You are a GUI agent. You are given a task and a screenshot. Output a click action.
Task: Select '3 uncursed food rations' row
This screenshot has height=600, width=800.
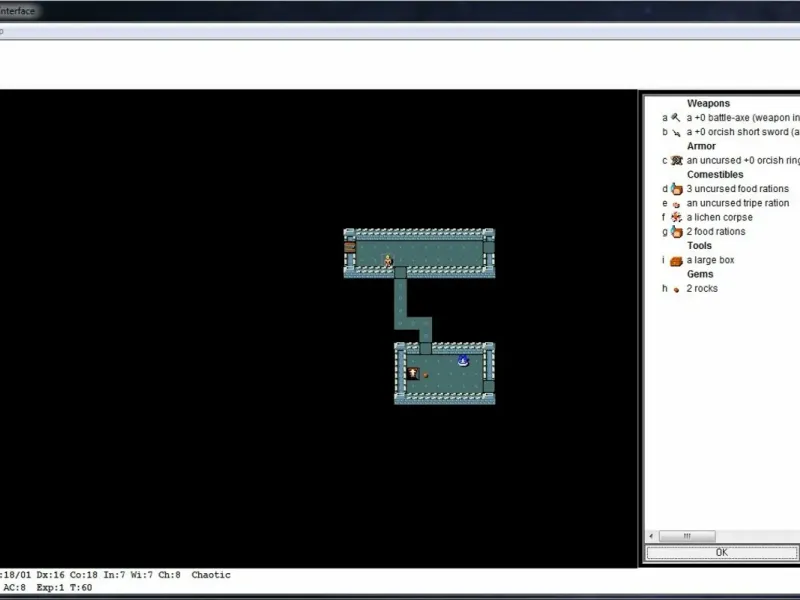point(726,189)
